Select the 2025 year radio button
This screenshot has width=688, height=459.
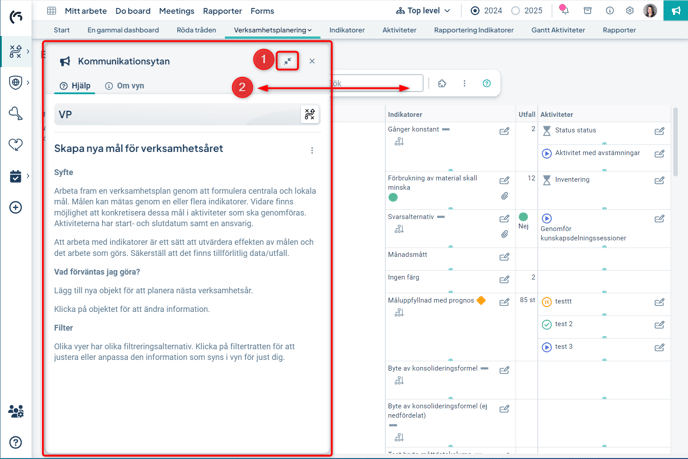coord(516,11)
